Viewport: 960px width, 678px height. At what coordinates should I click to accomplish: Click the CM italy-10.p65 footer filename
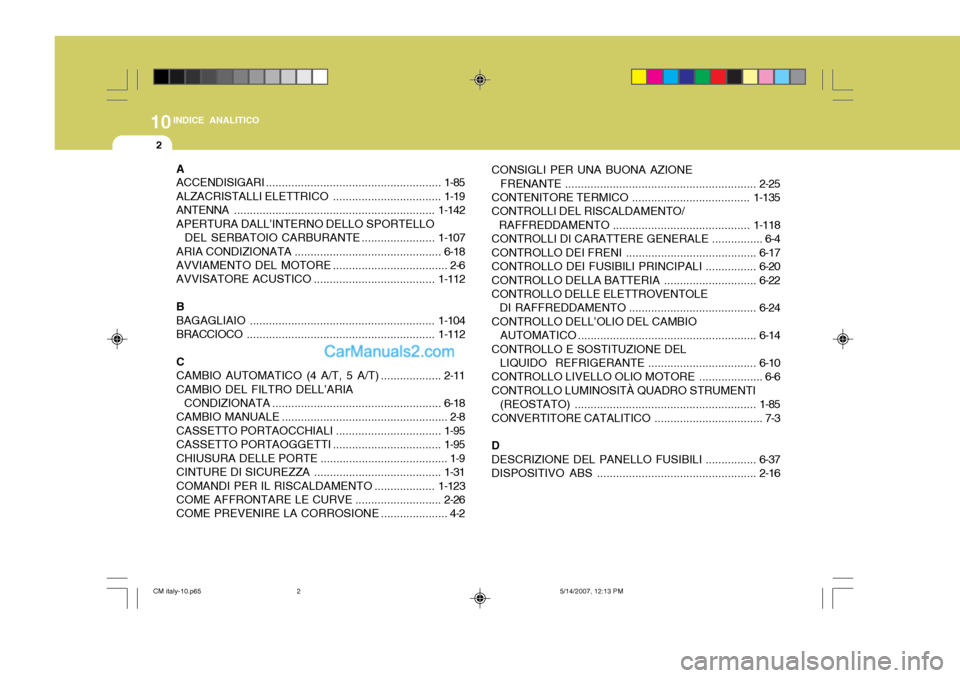pyautogui.click(x=177, y=591)
